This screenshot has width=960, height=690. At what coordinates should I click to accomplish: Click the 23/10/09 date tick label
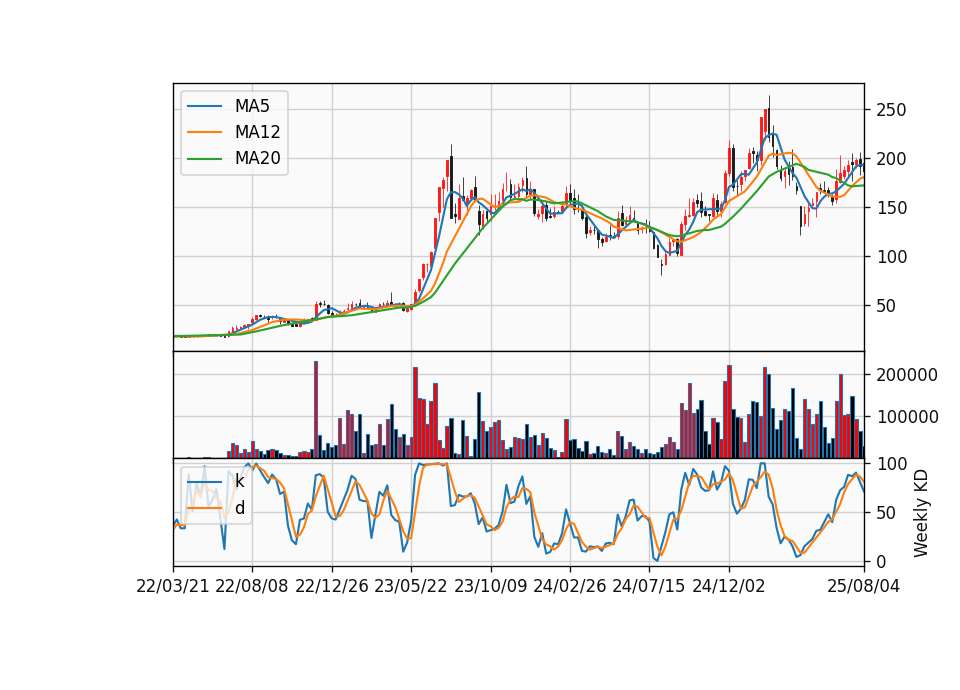[x=490, y=586]
